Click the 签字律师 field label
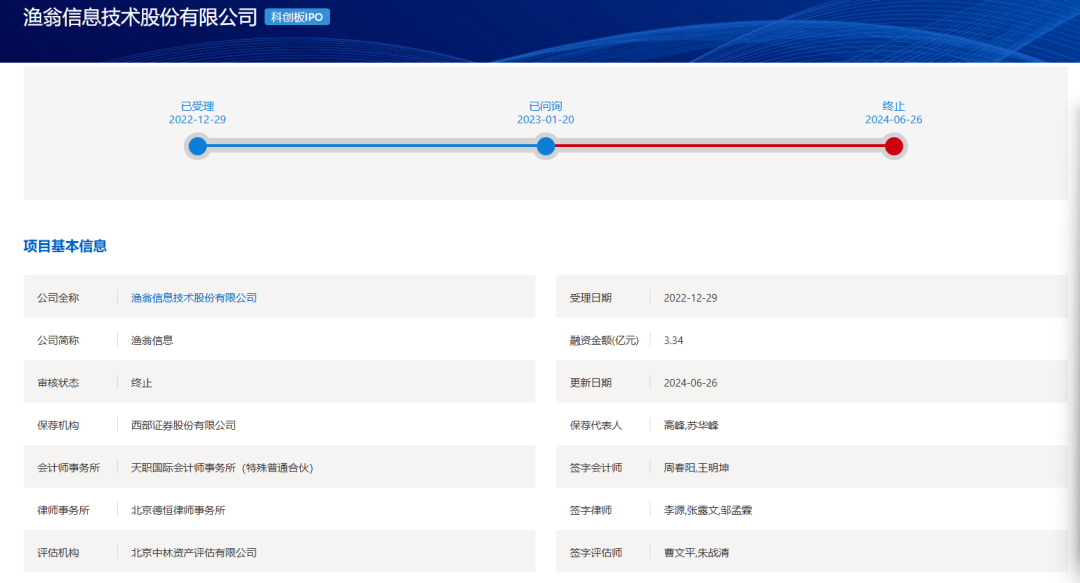The width and height of the screenshot is (1080, 583). pyautogui.click(x=590, y=511)
